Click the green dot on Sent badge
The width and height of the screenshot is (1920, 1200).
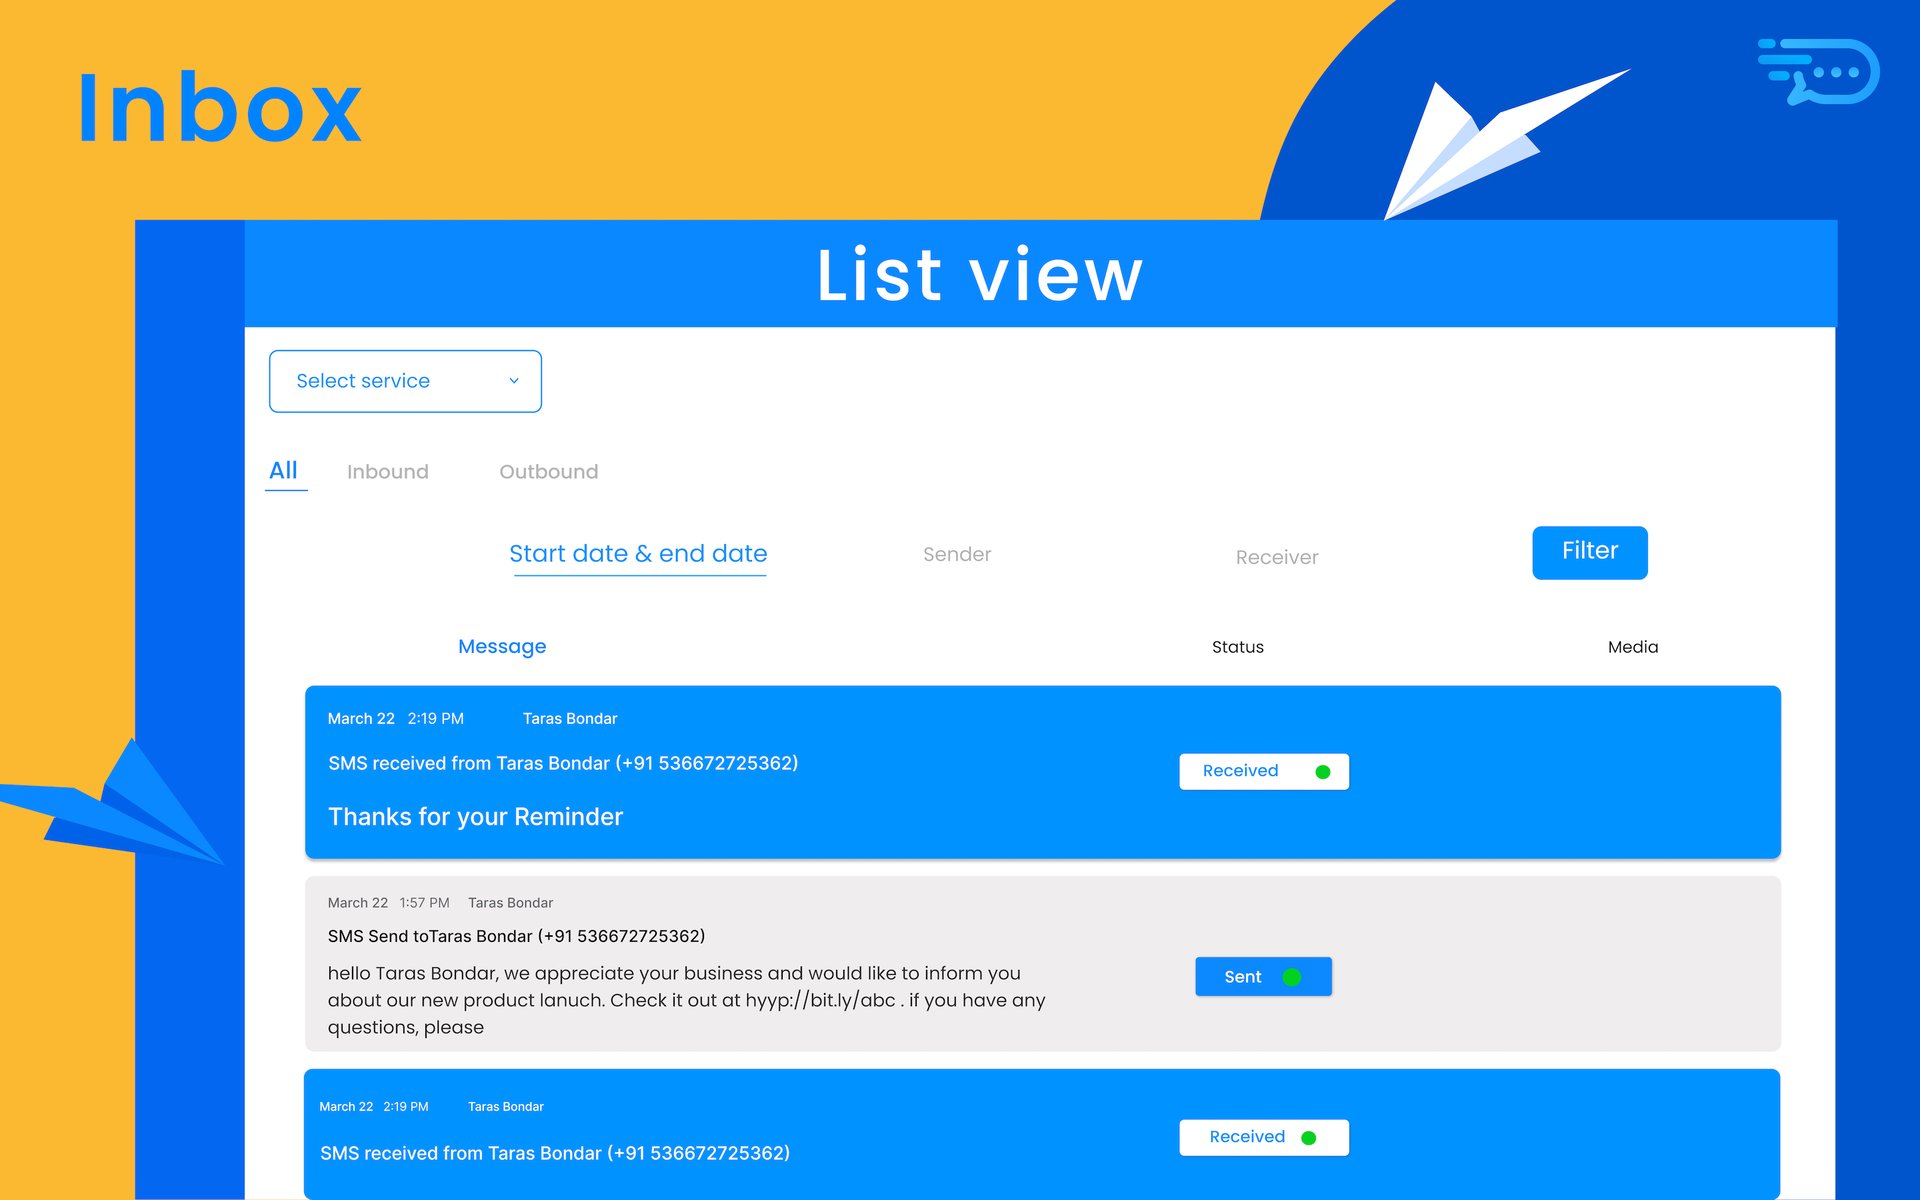coord(1293,976)
